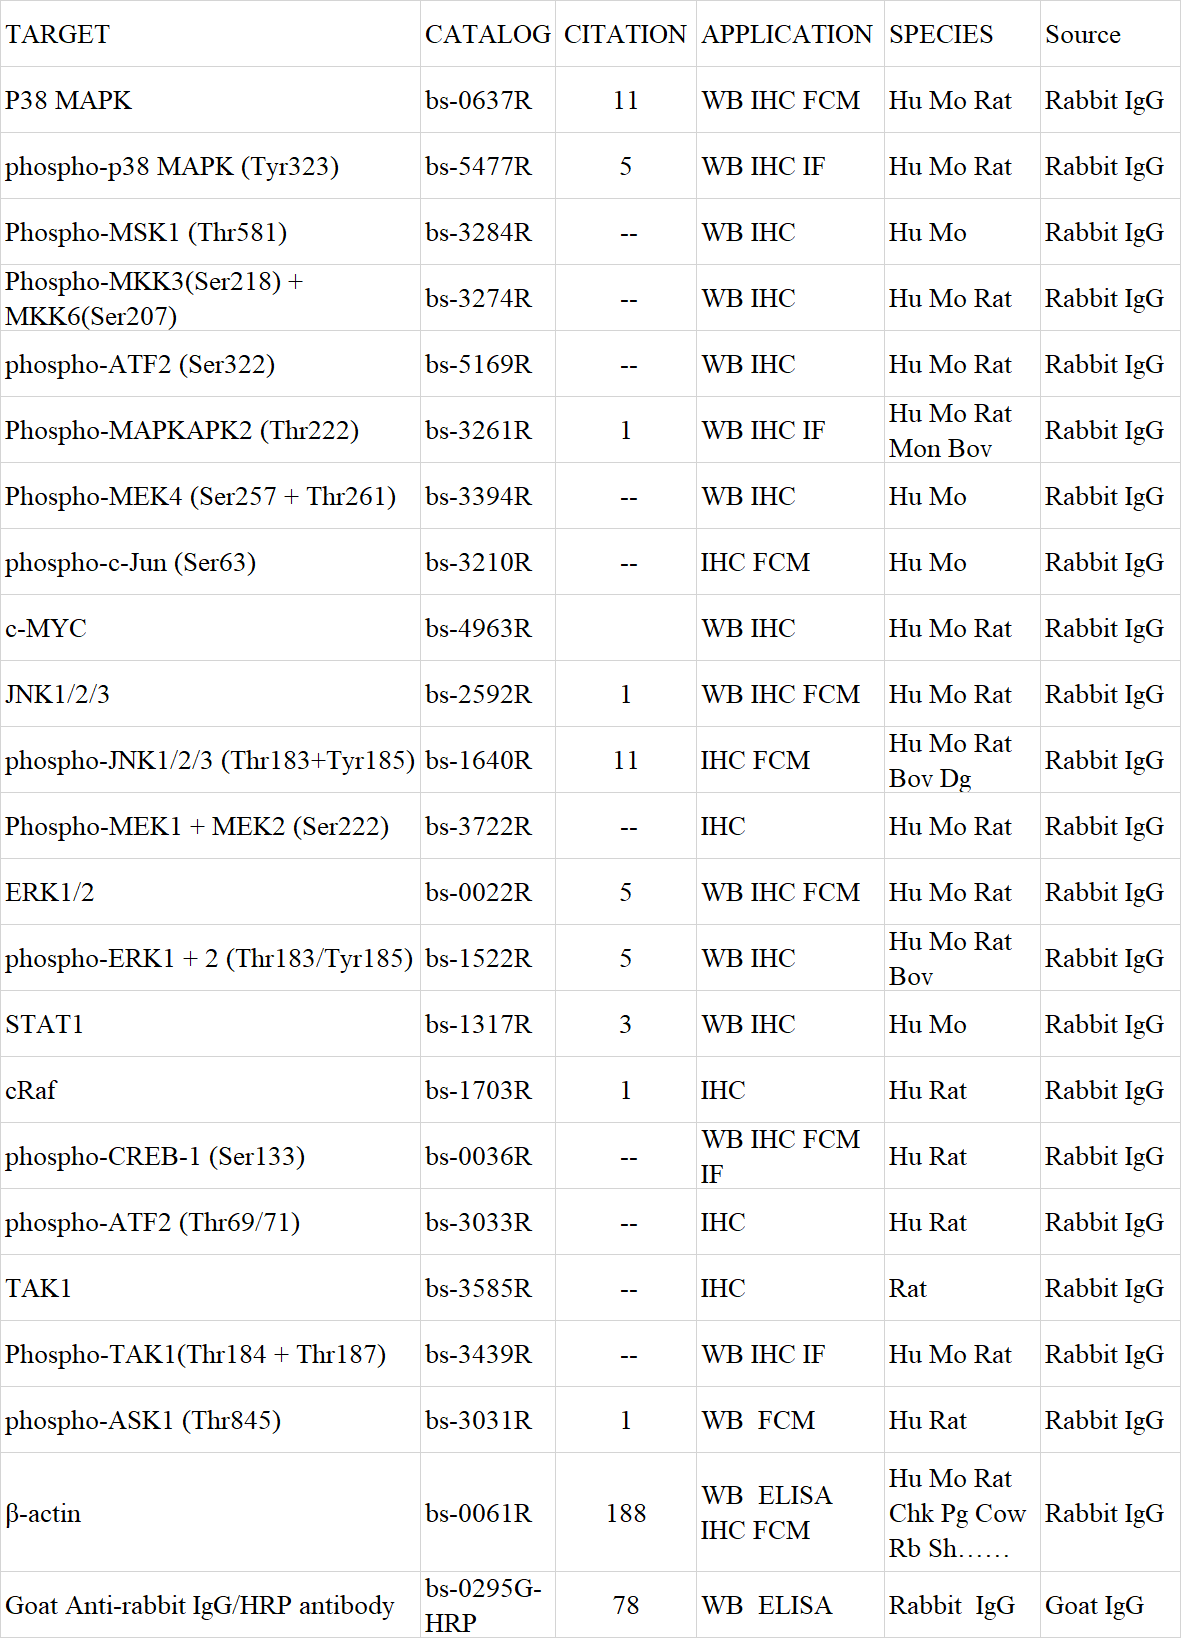Viewport: 1181px width, 1638px height.
Task: Click the CITATION column header
Action: pyautogui.click(x=625, y=35)
